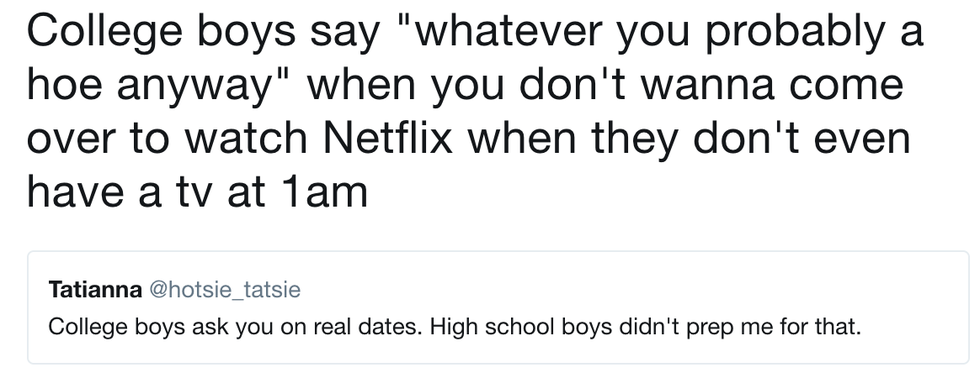Viewport: 980px width, 378px height.
Task: Click the words "over to watch" in the tweet
Action: (167, 138)
